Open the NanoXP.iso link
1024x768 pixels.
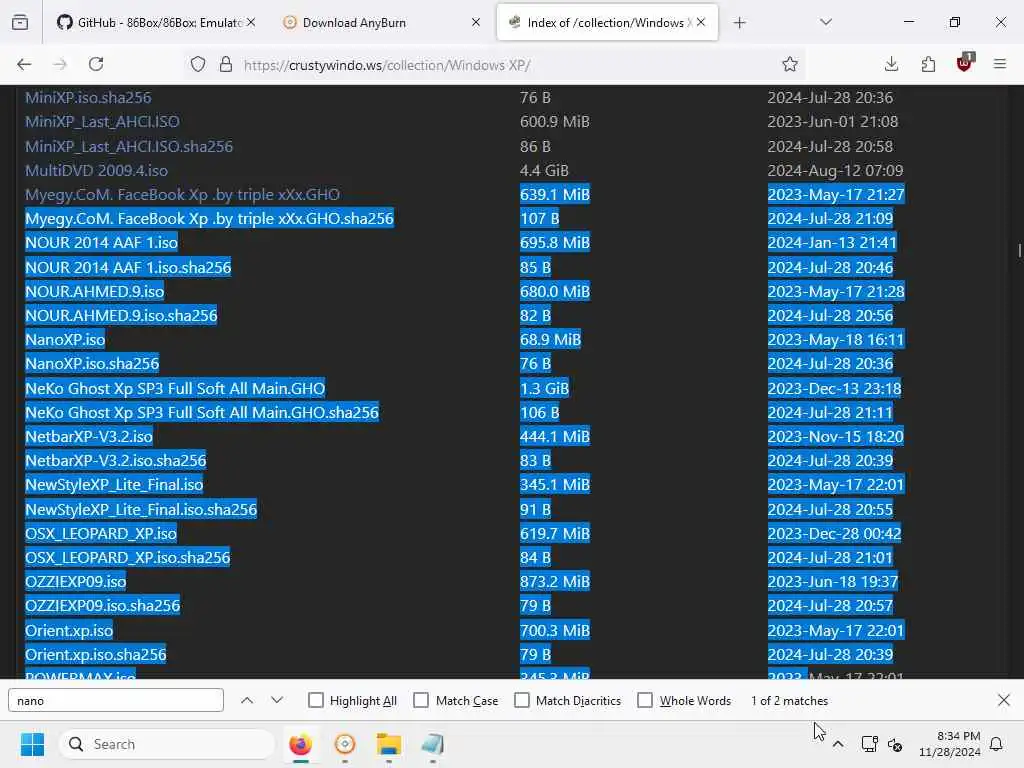65,340
